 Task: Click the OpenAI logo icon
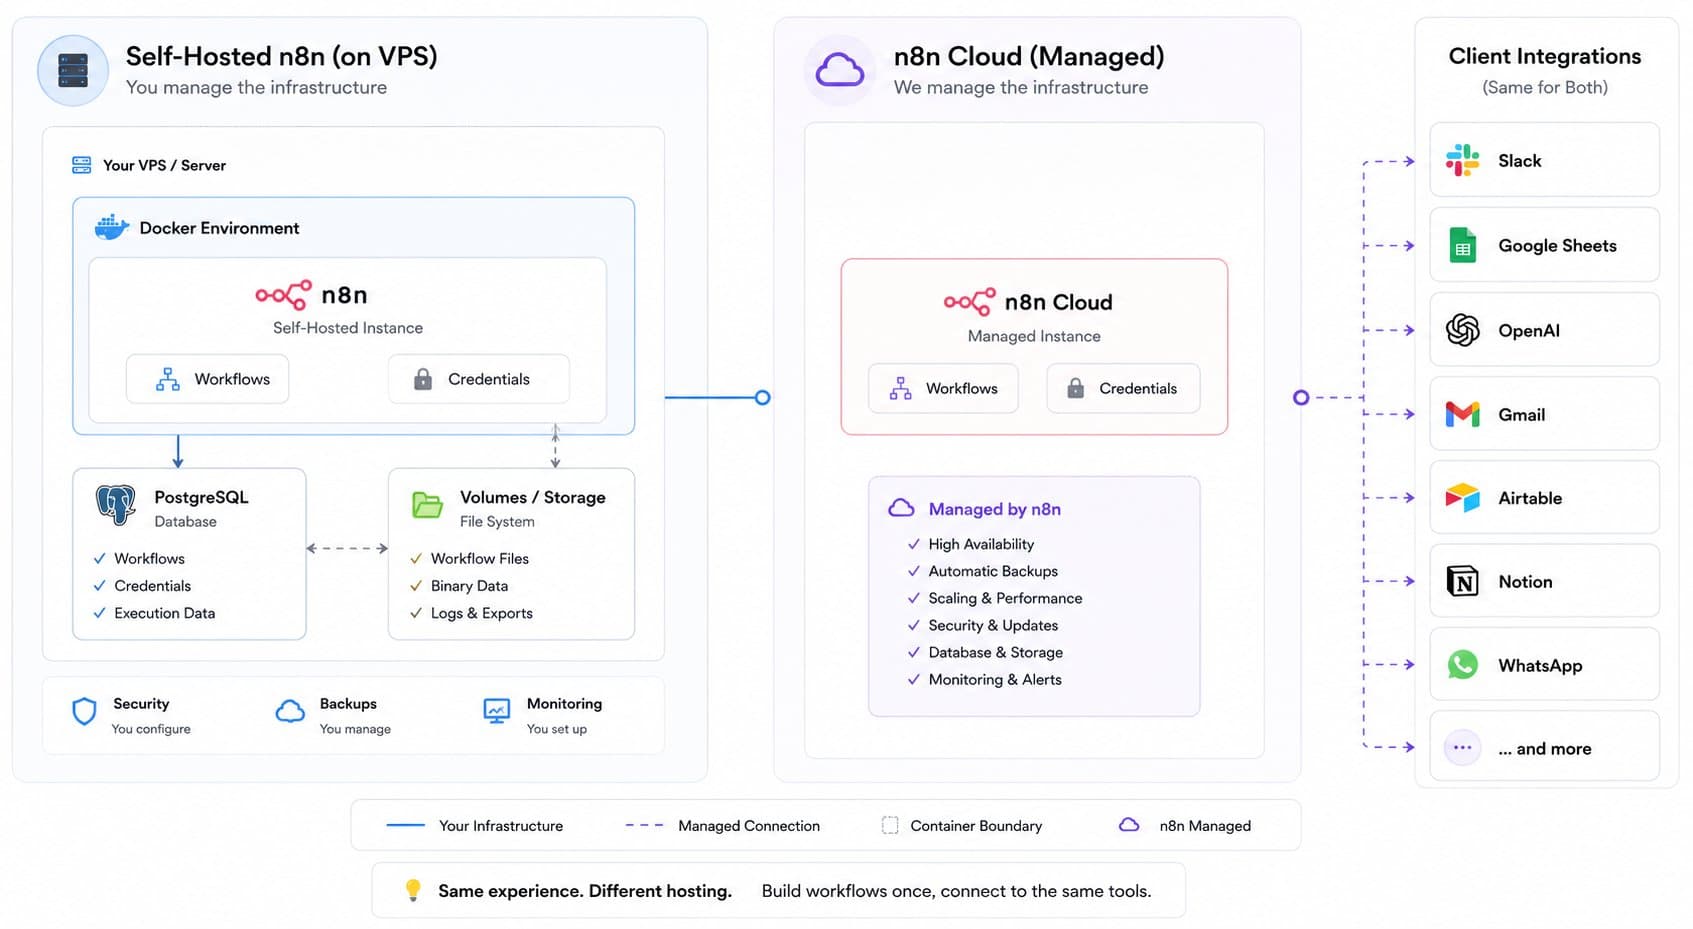1462,330
